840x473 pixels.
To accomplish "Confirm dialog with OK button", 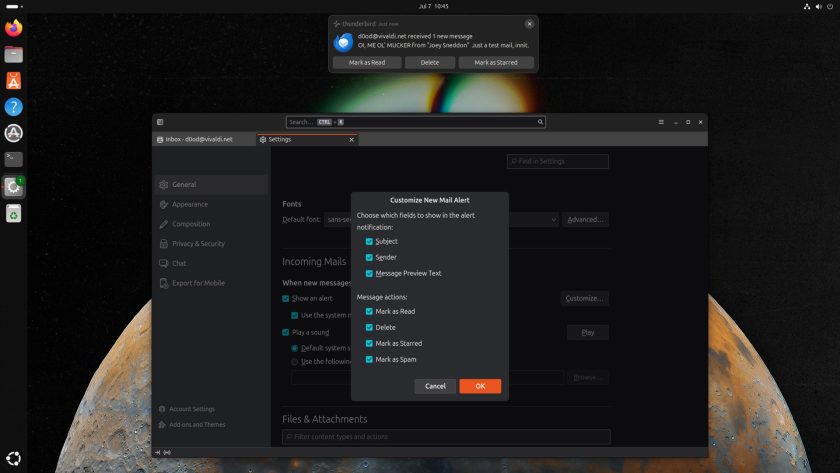I will point(480,386).
